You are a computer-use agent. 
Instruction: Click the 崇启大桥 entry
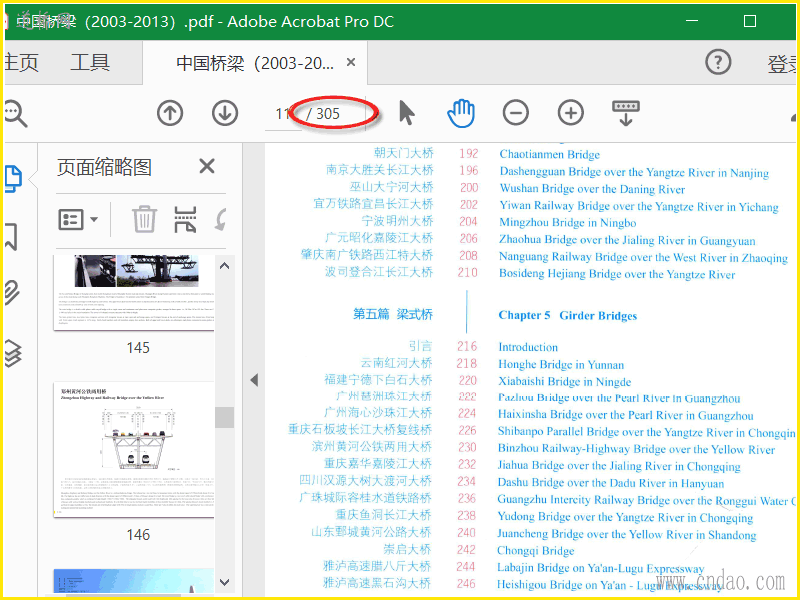[x=408, y=549]
